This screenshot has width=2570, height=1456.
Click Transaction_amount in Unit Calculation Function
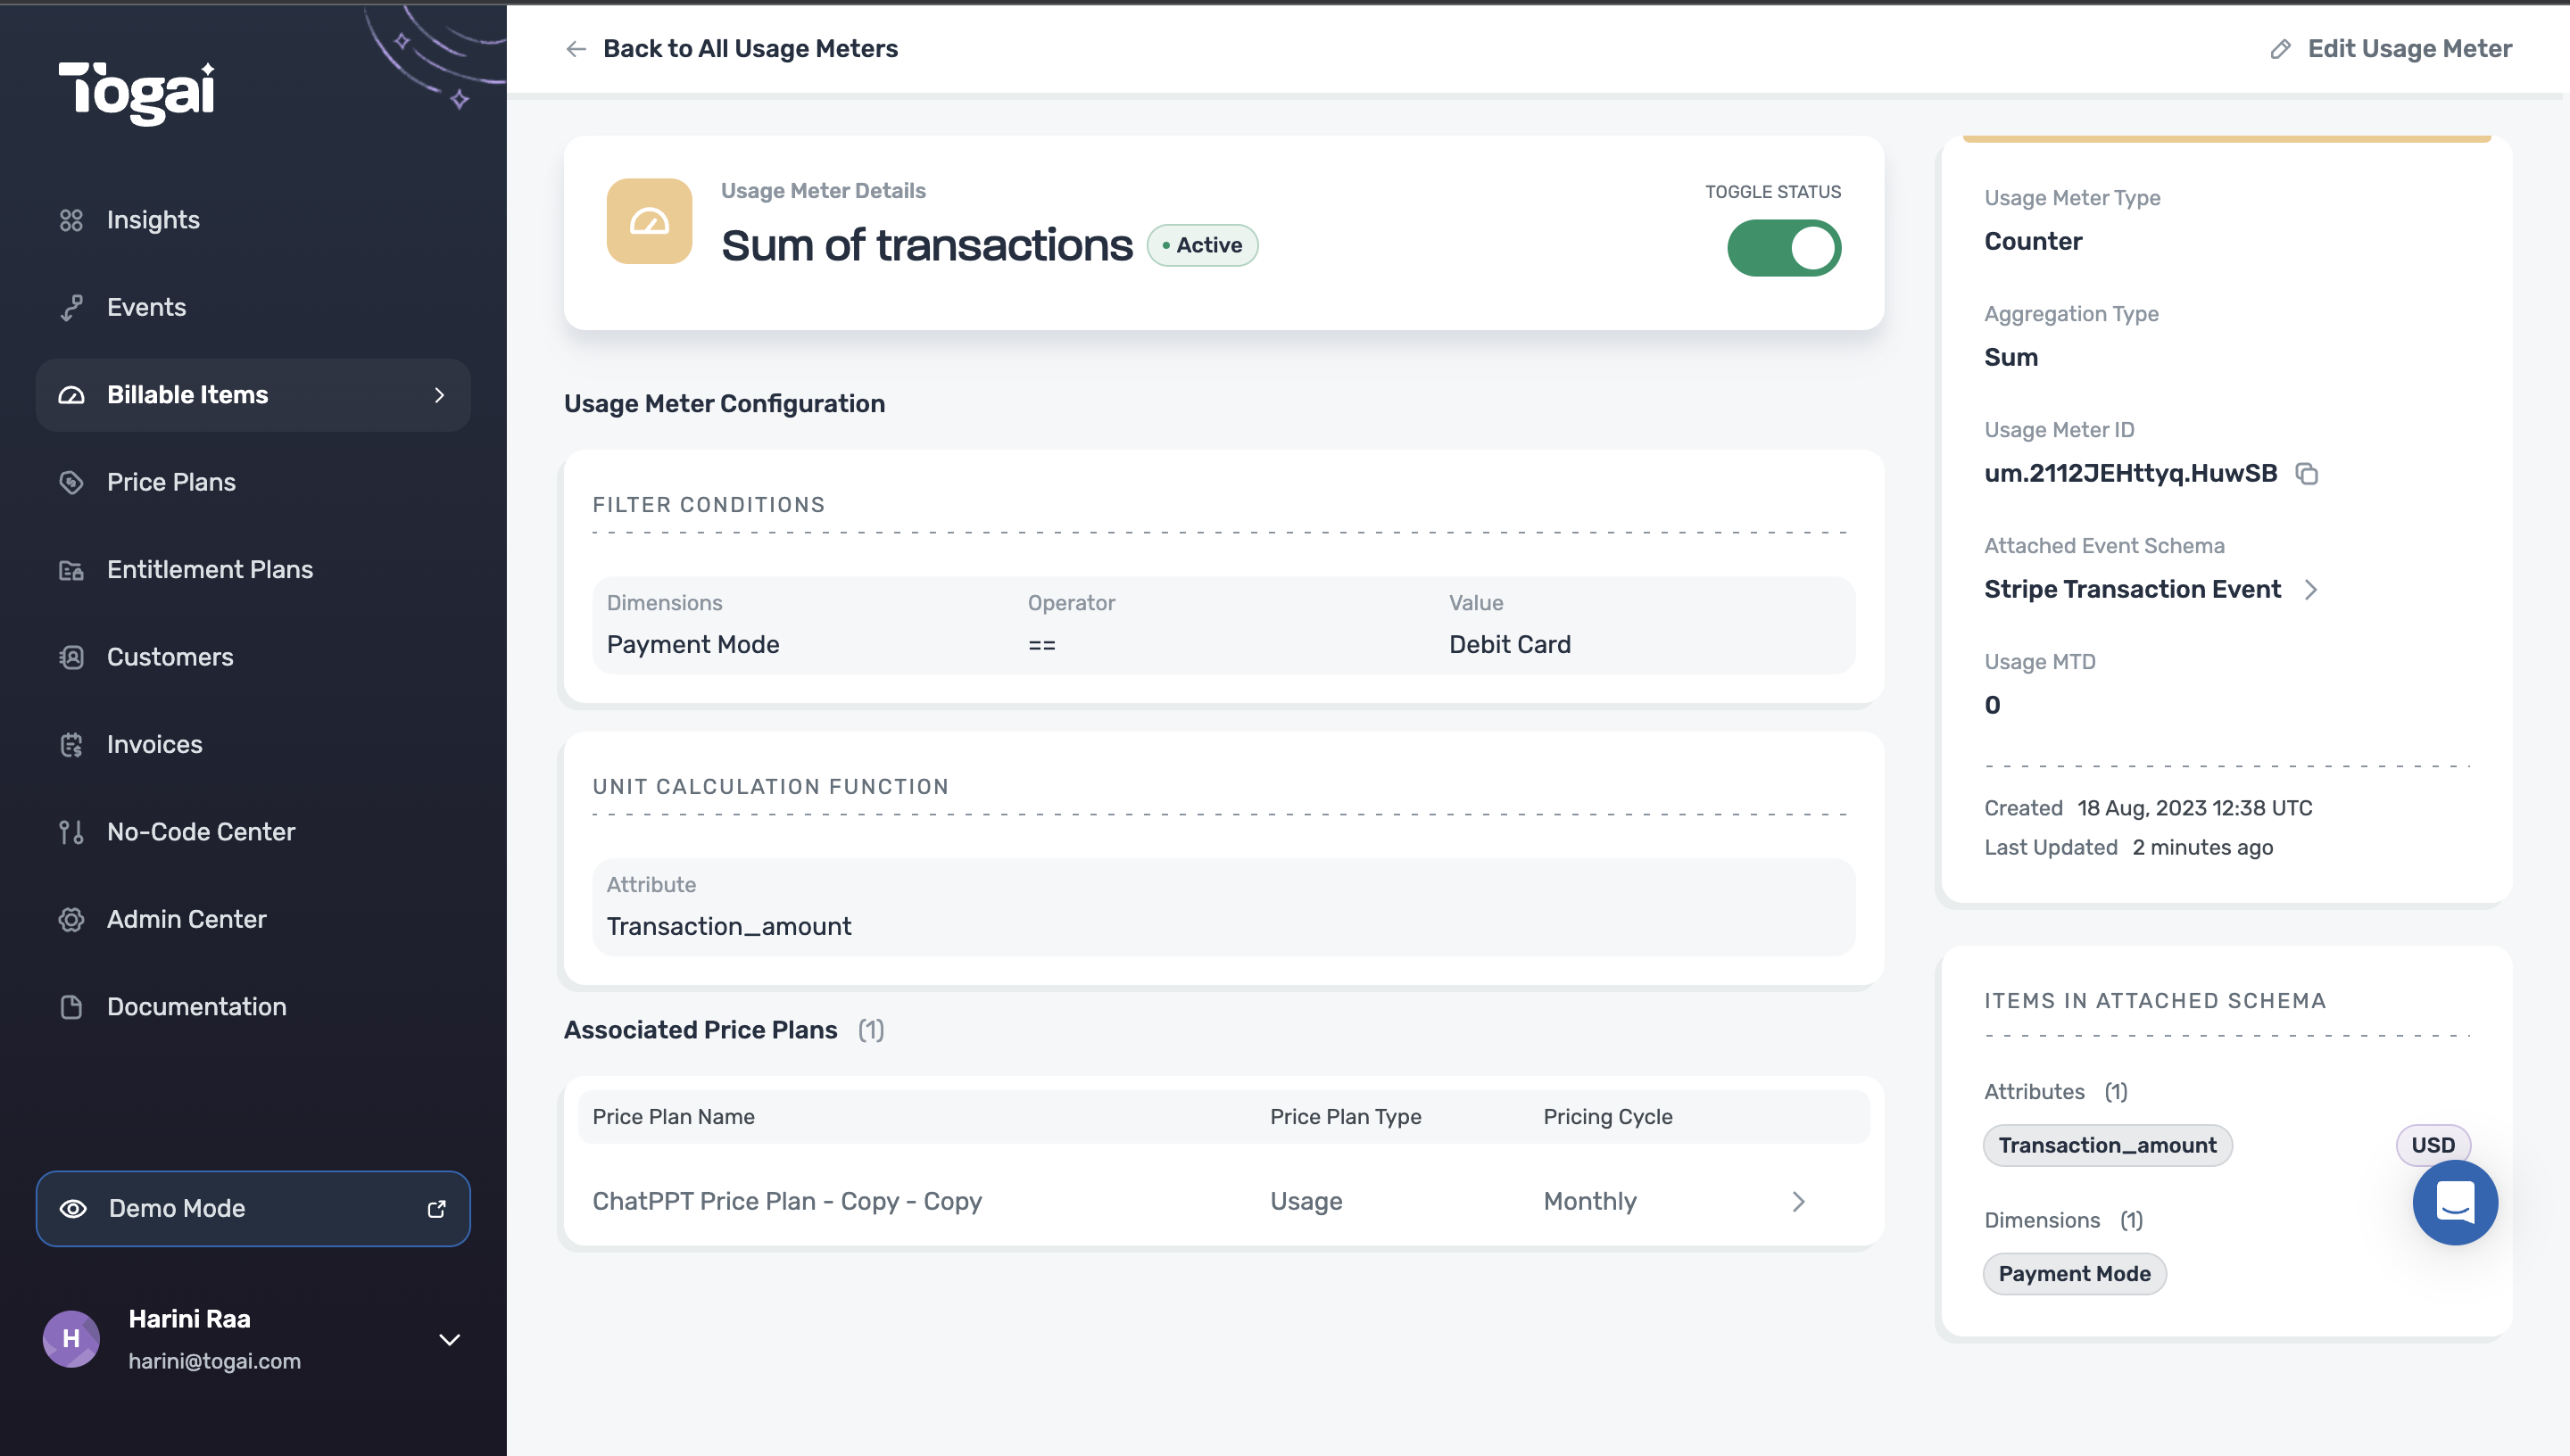tap(729, 927)
